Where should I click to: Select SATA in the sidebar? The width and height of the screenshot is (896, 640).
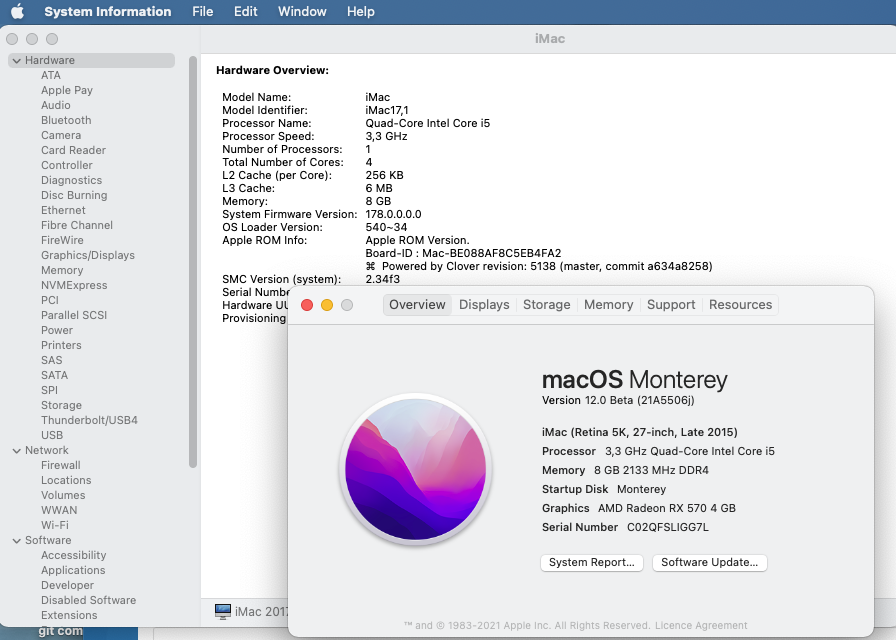(54, 375)
